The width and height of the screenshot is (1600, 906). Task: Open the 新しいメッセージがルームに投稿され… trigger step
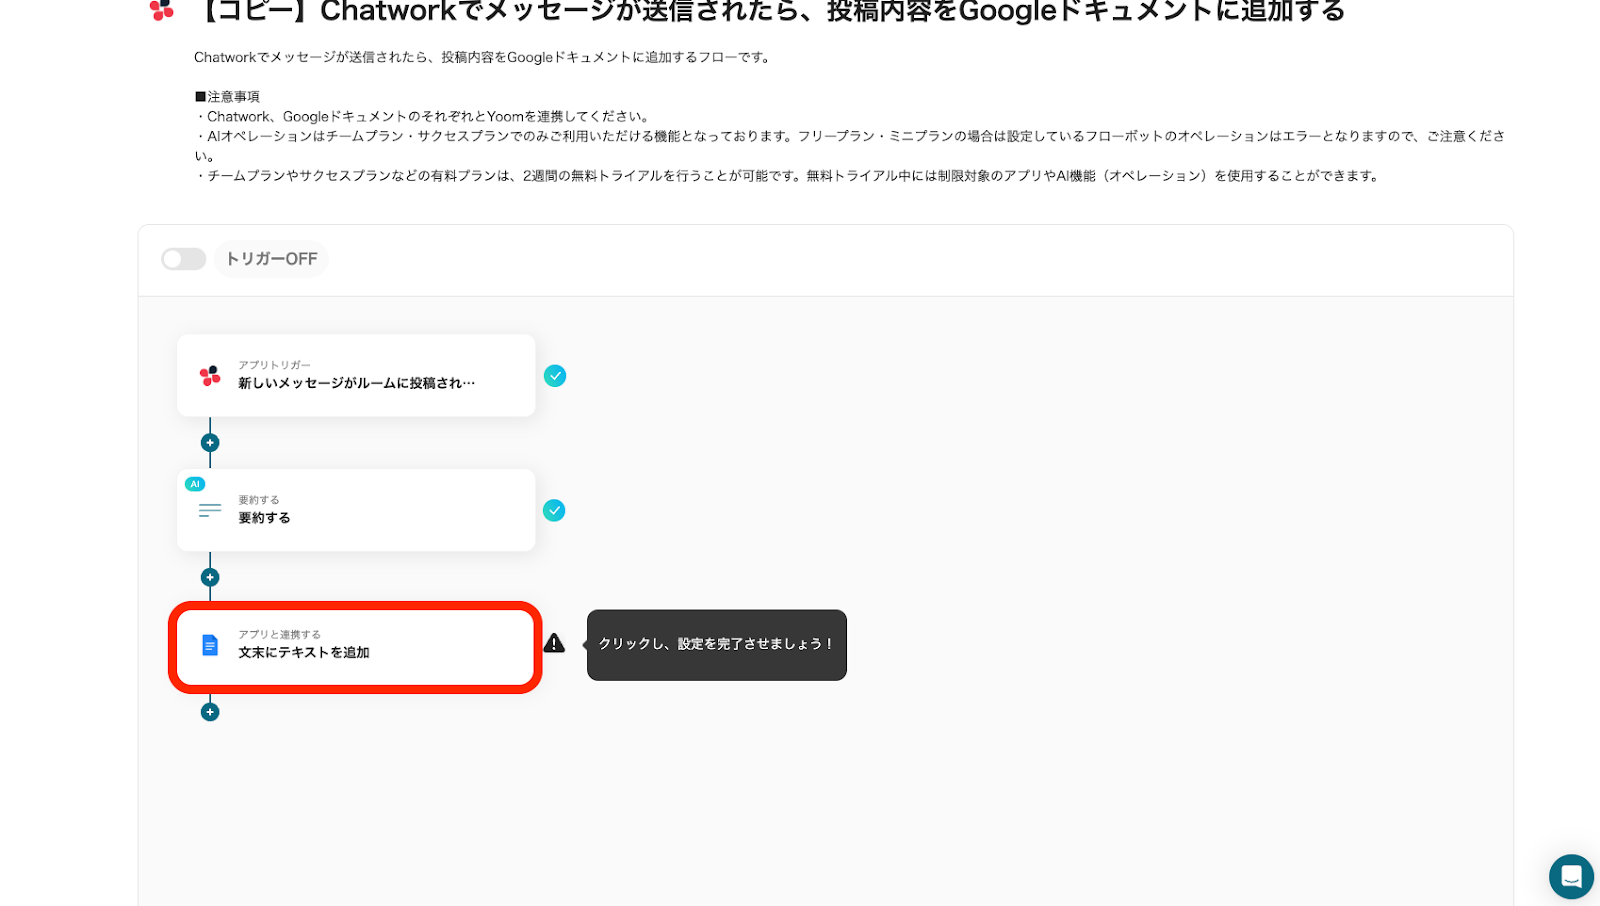[x=356, y=376]
